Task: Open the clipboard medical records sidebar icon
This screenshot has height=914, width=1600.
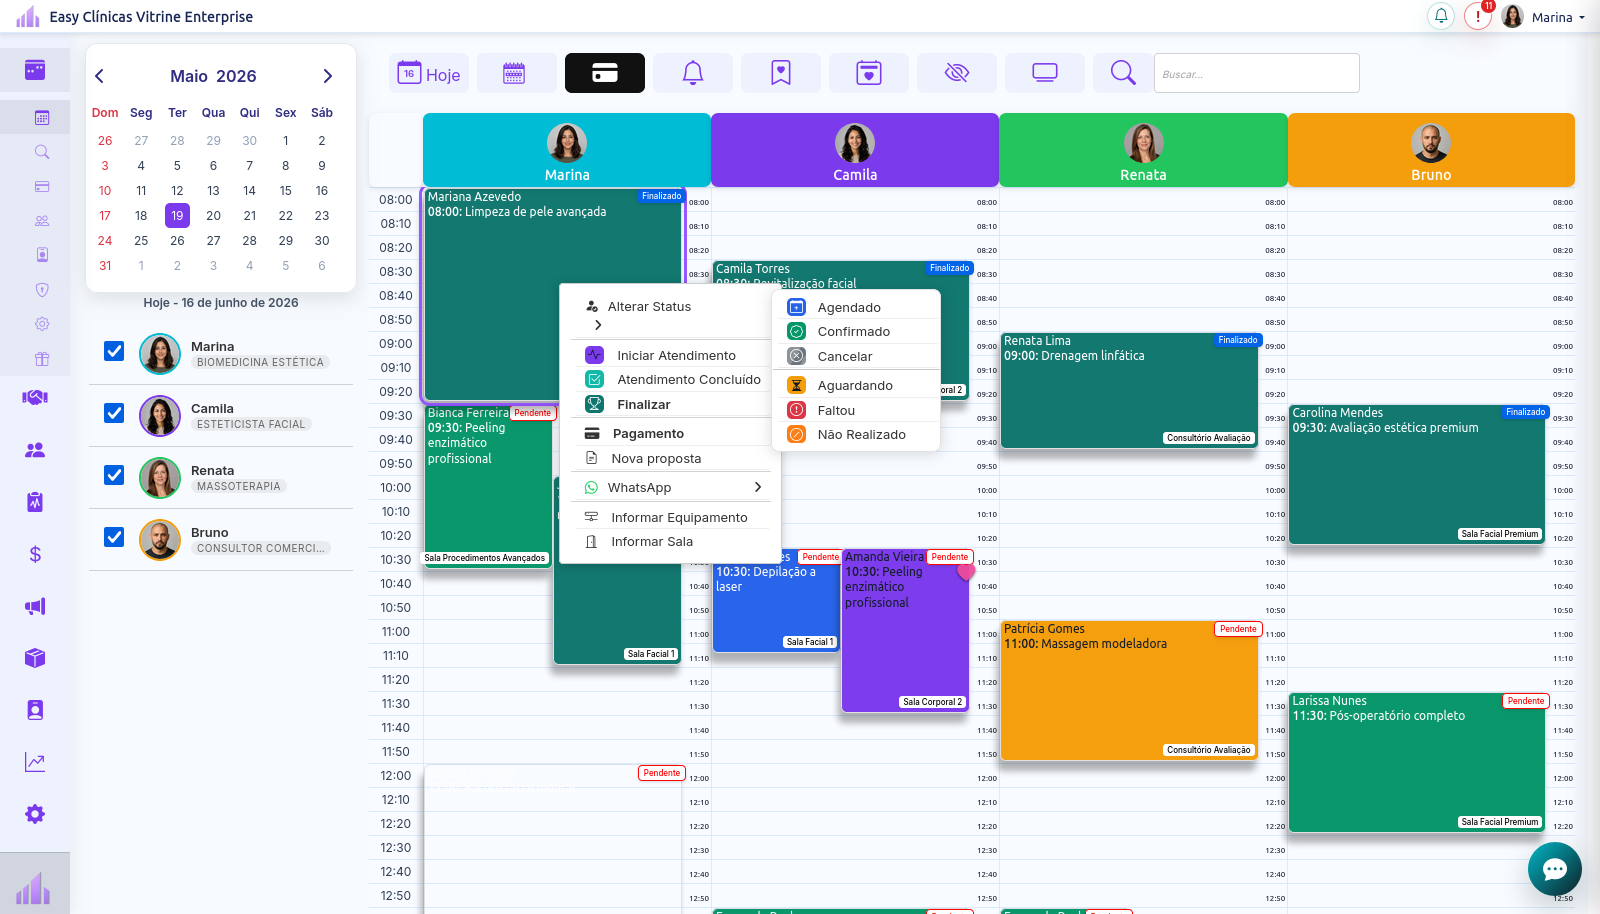Action: point(35,502)
